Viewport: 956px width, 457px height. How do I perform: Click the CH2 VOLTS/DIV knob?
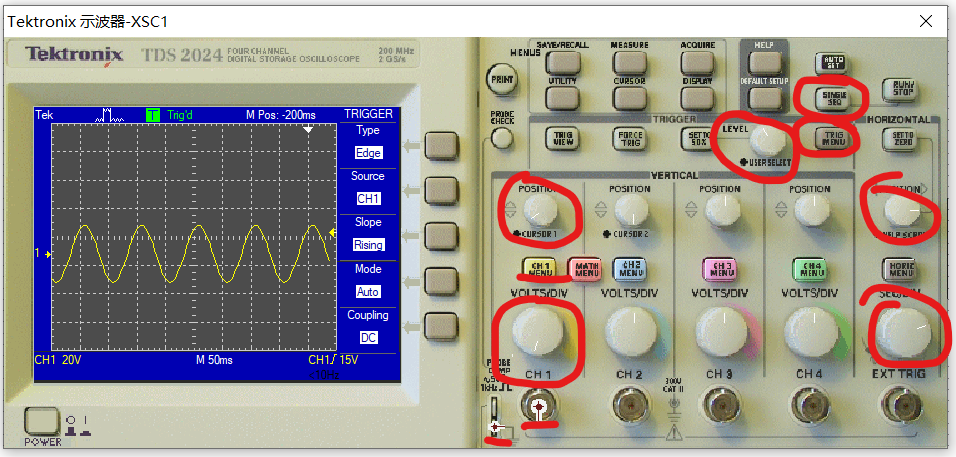tap(630, 333)
